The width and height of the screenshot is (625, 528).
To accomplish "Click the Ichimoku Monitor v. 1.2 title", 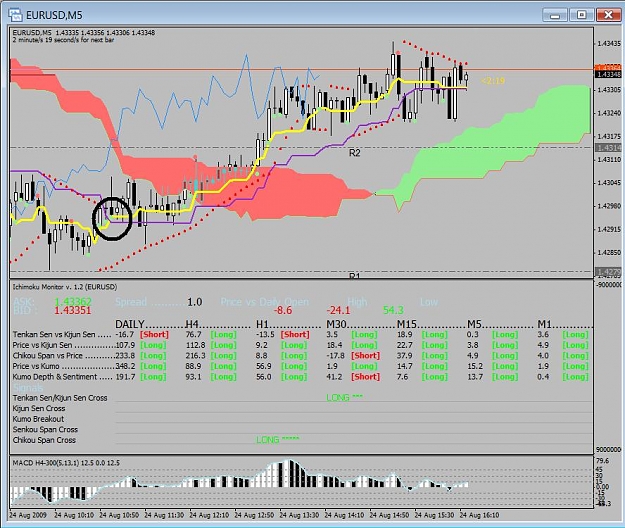I will pyautogui.click(x=65, y=287).
